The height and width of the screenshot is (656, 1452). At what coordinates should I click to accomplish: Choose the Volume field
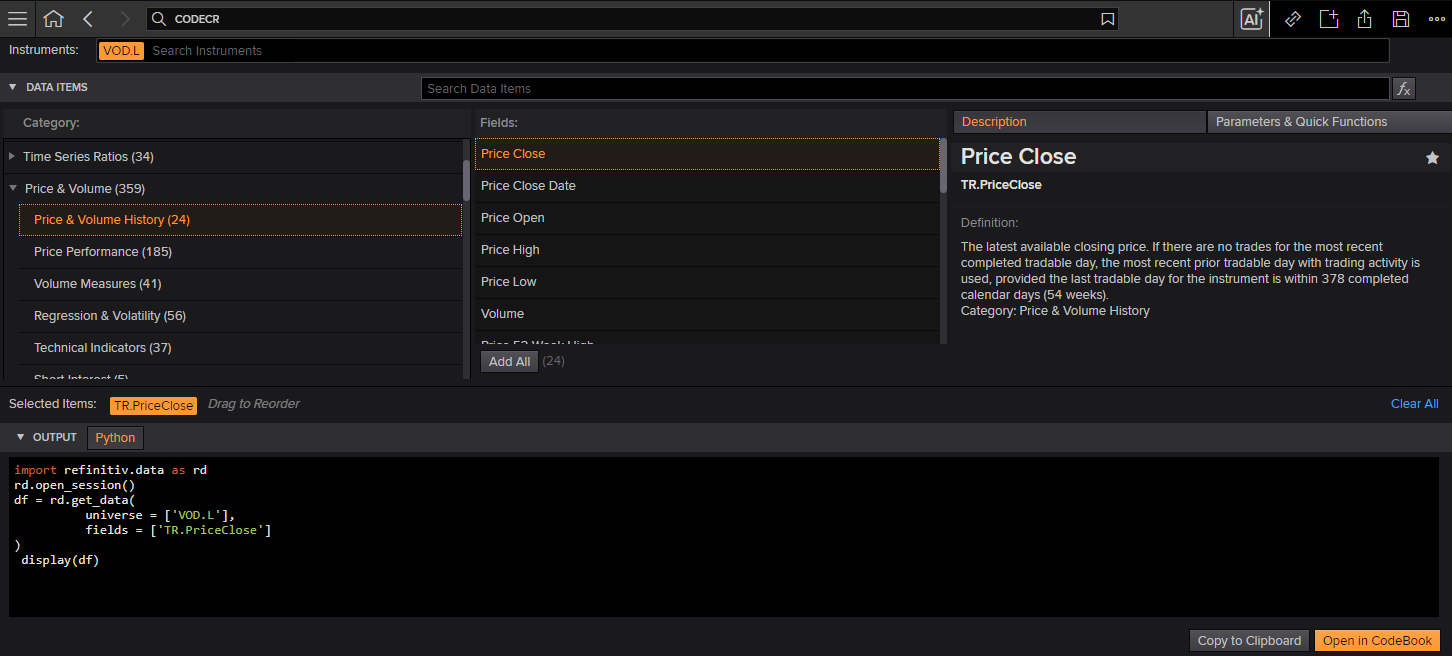click(707, 314)
